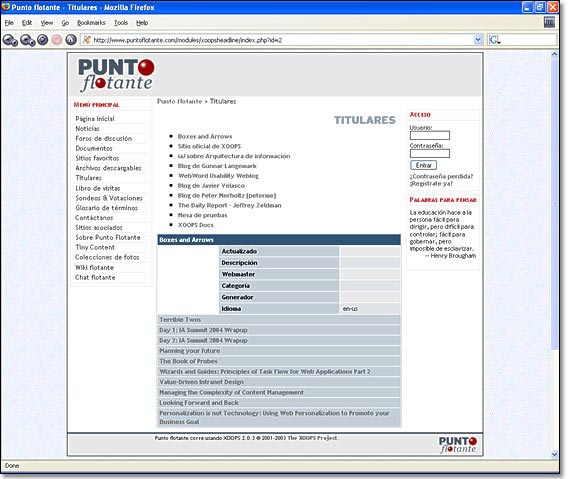Reload the page with the refresh icon

43,40
